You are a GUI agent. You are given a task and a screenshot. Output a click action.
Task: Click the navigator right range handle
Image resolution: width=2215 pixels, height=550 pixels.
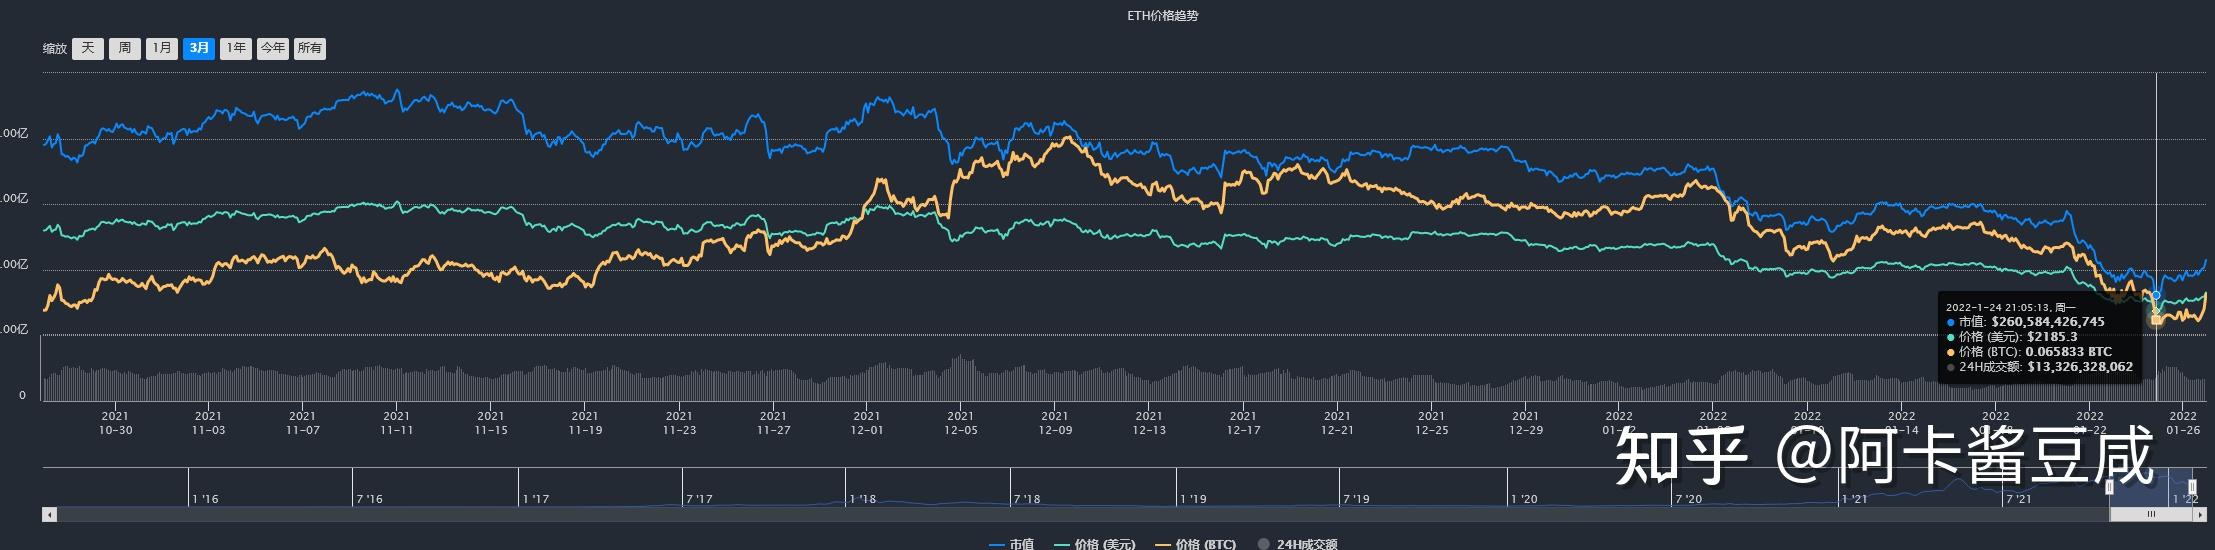pos(2192,487)
